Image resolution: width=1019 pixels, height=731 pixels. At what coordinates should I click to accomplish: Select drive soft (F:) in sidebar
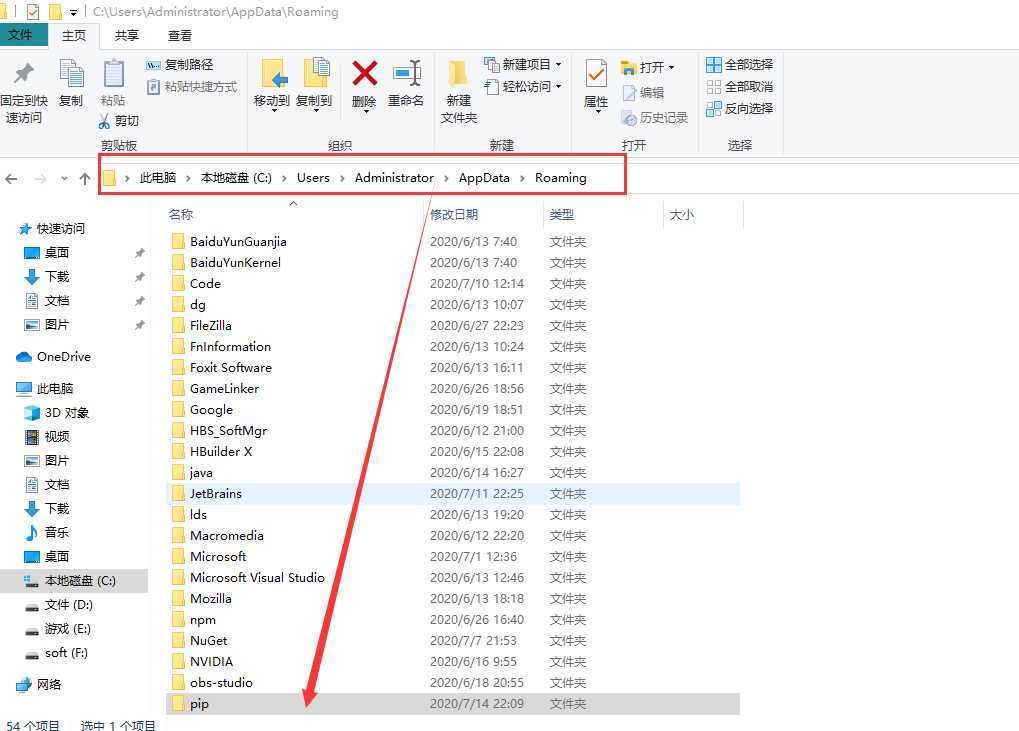pyautogui.click(x=55, y=653)
